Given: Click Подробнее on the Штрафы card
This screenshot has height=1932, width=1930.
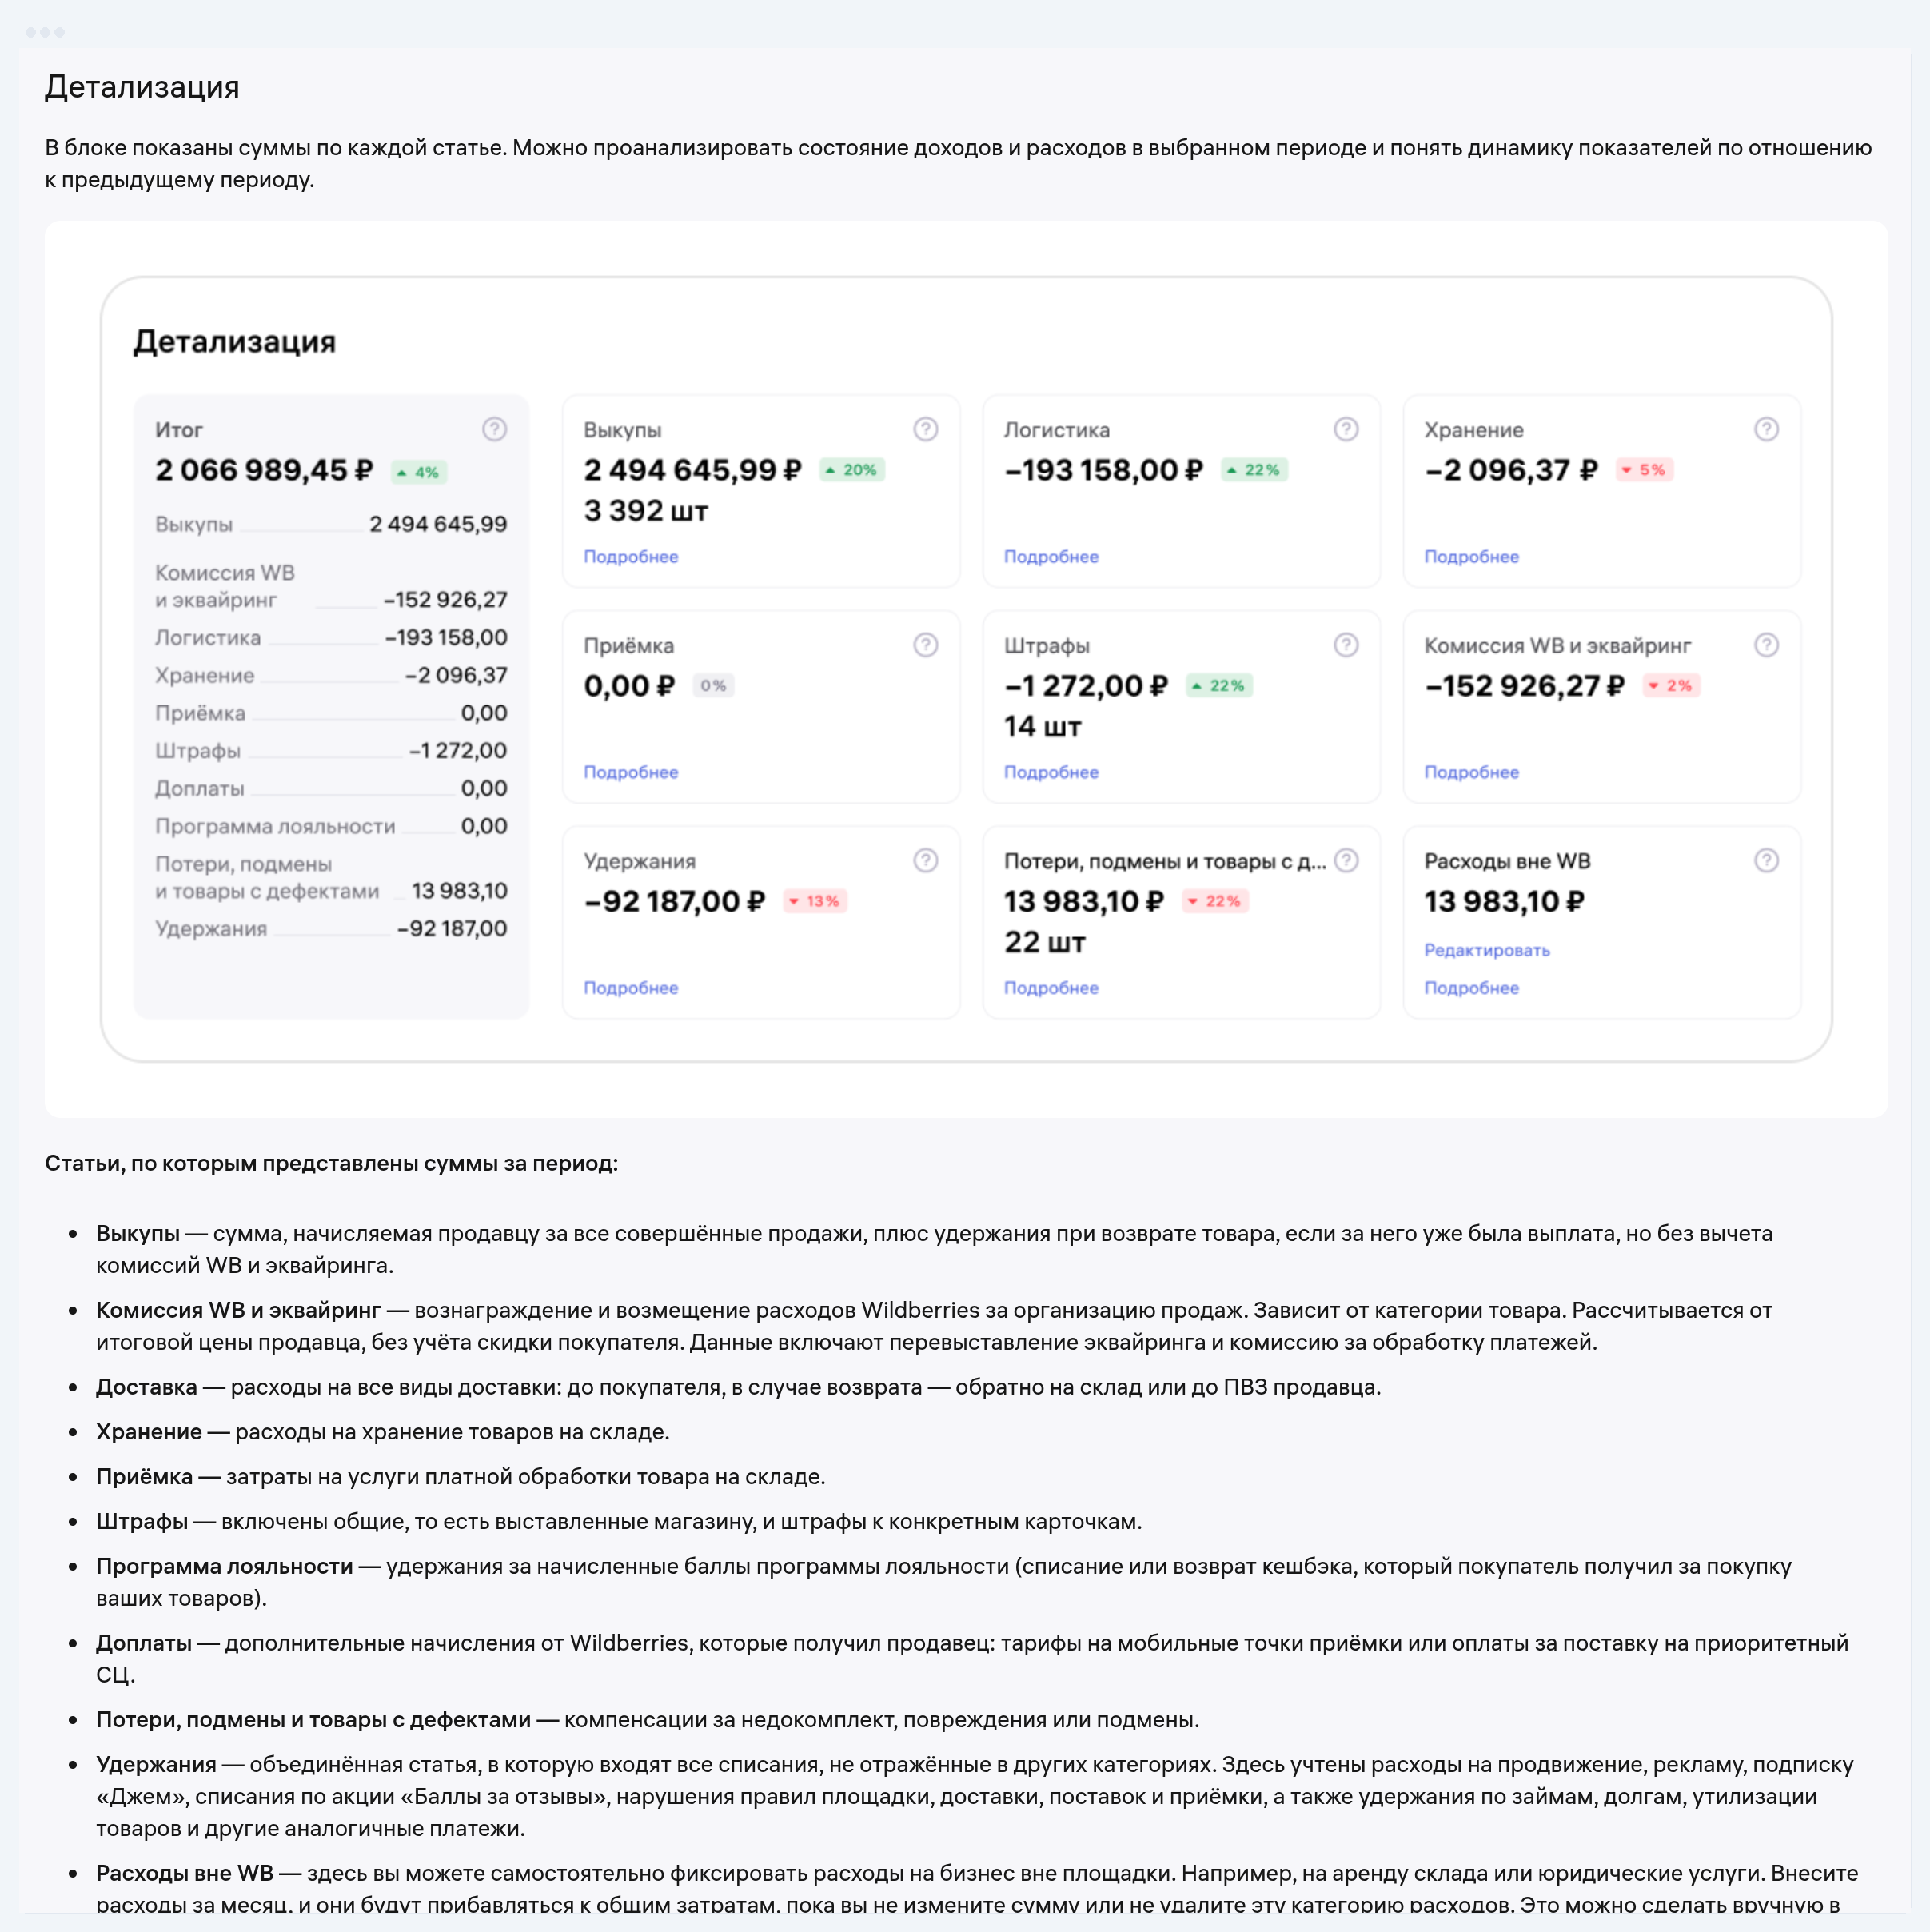Looking at the screenshot, I should pos(1051,772).
